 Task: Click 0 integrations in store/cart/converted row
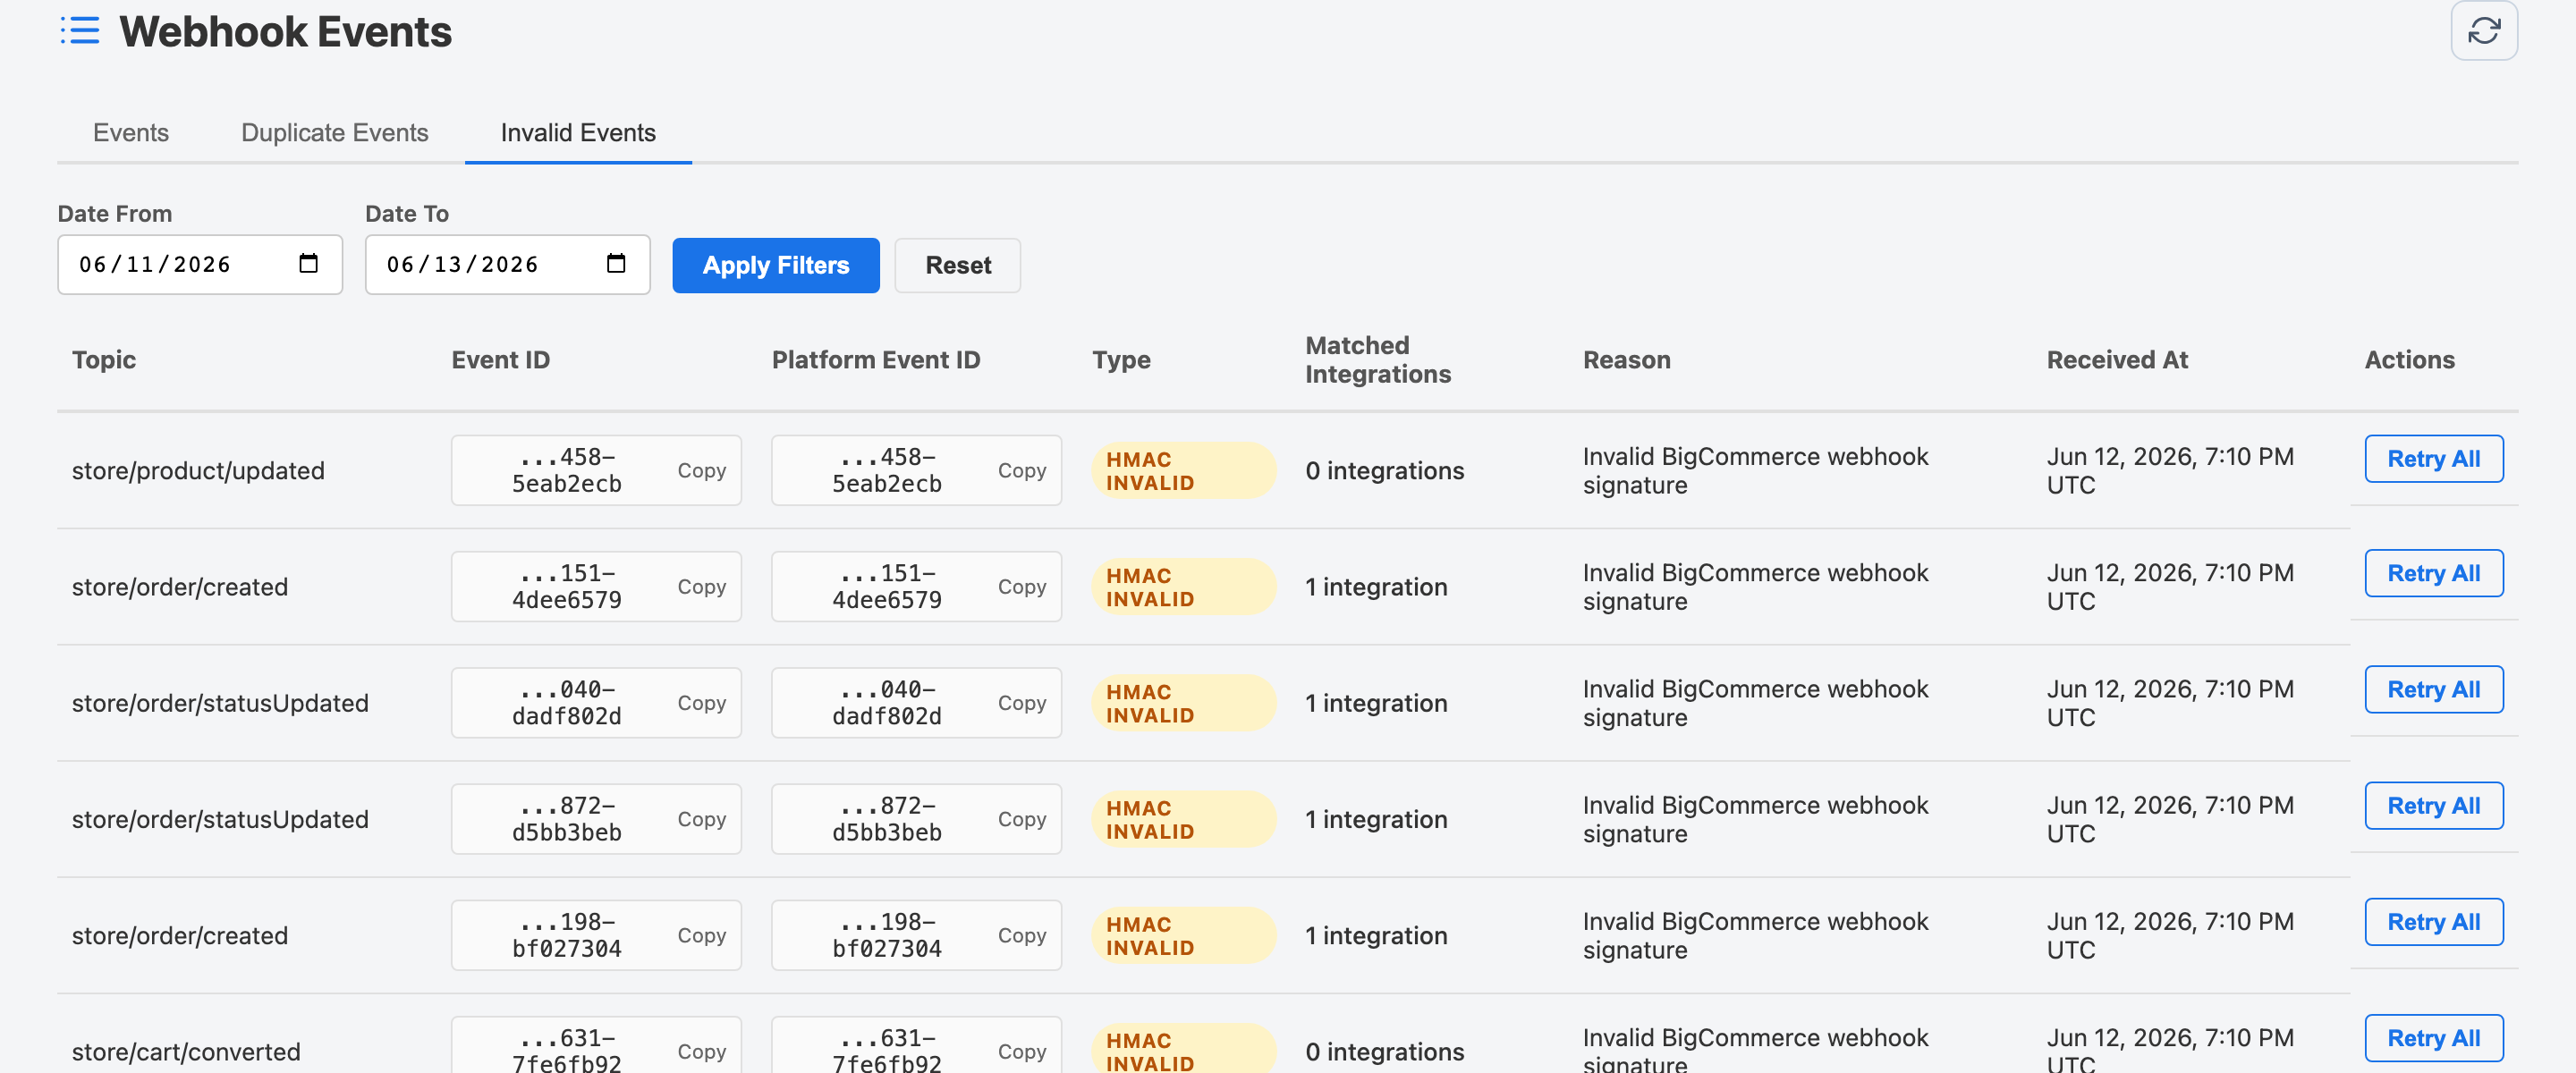[1384, 1051]
